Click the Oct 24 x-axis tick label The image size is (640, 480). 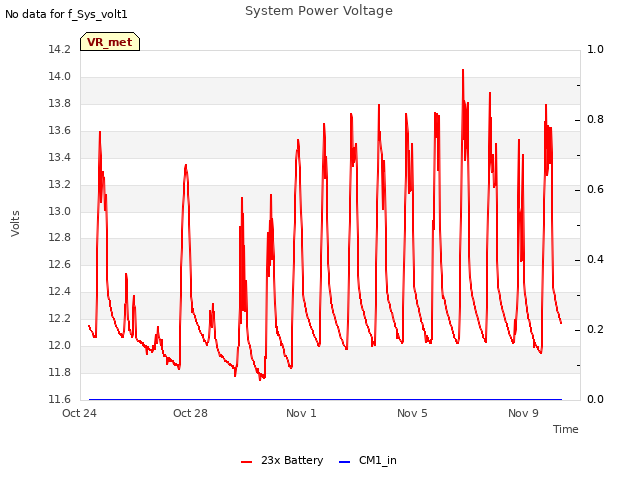pos(79,413)
